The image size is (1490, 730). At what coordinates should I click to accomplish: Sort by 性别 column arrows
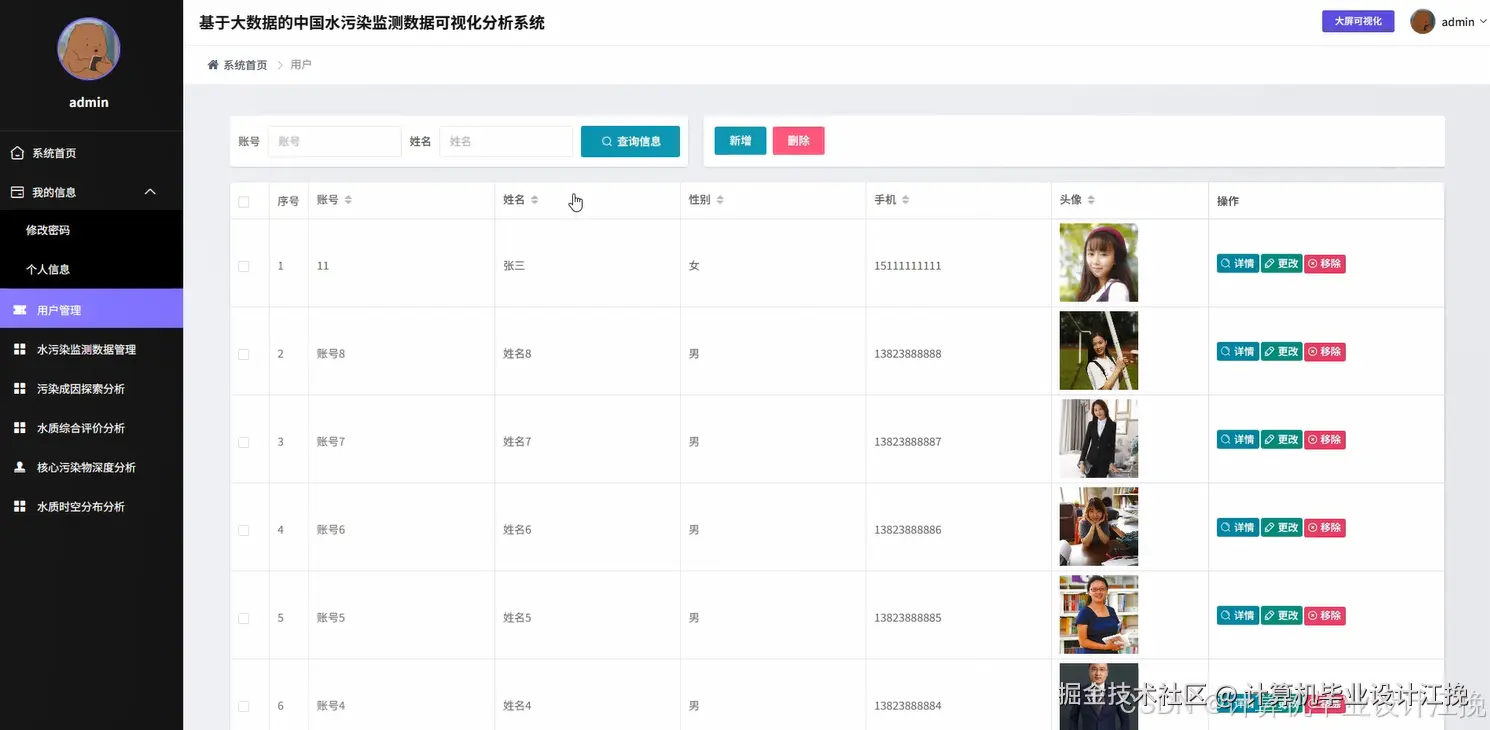pyautogui.click(x=720, y=200)
